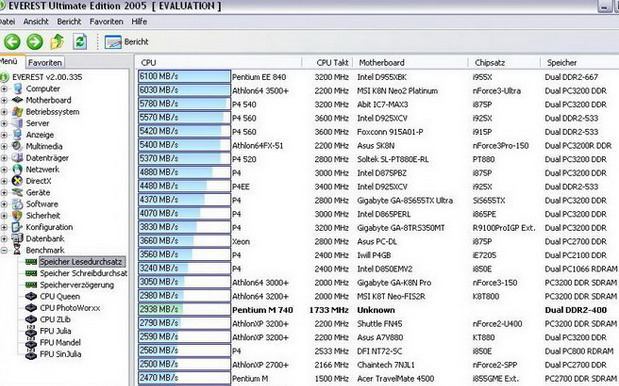Viewport: 619px width, 386px height.
Task: Click the EVEREST v2.00.335 root icon
Action: point(4,77)
